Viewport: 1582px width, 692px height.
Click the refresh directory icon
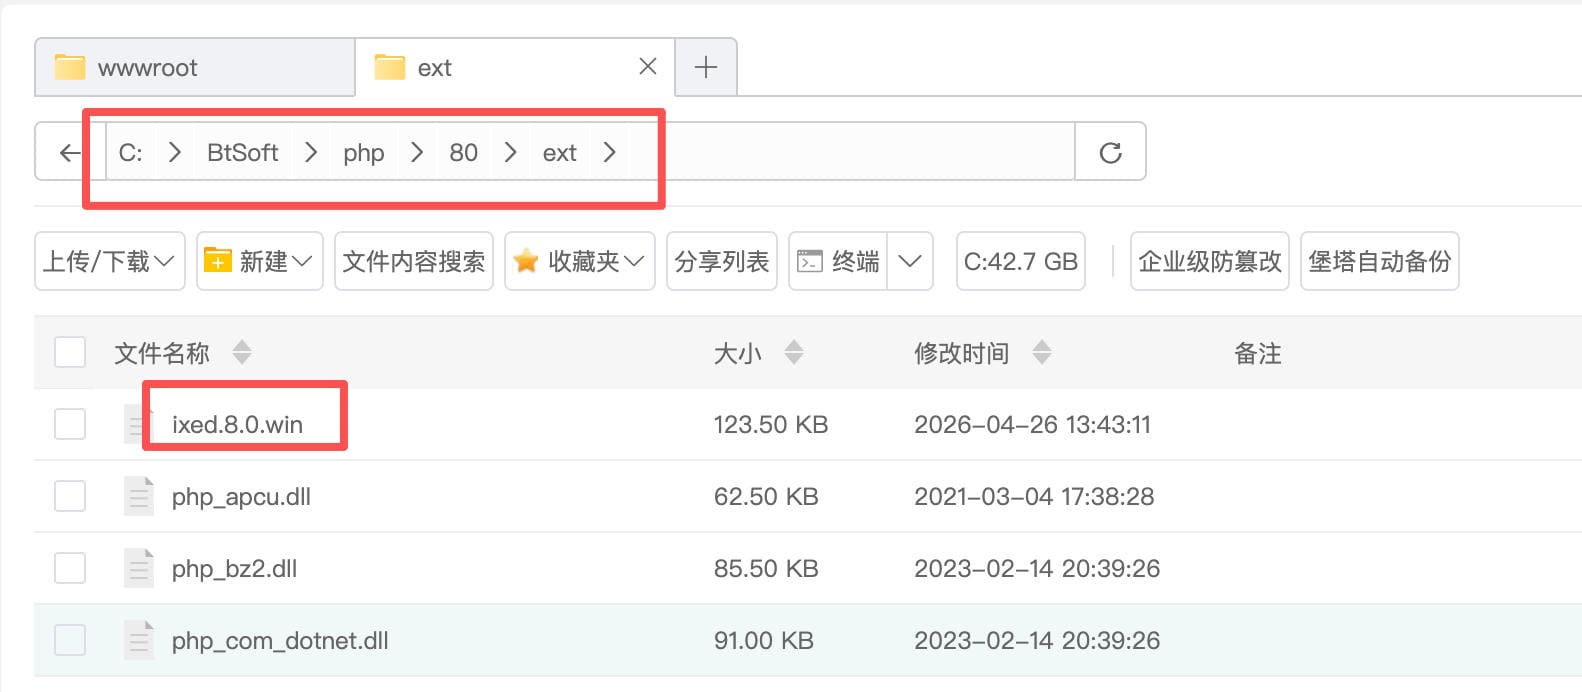coord(1110,153)
